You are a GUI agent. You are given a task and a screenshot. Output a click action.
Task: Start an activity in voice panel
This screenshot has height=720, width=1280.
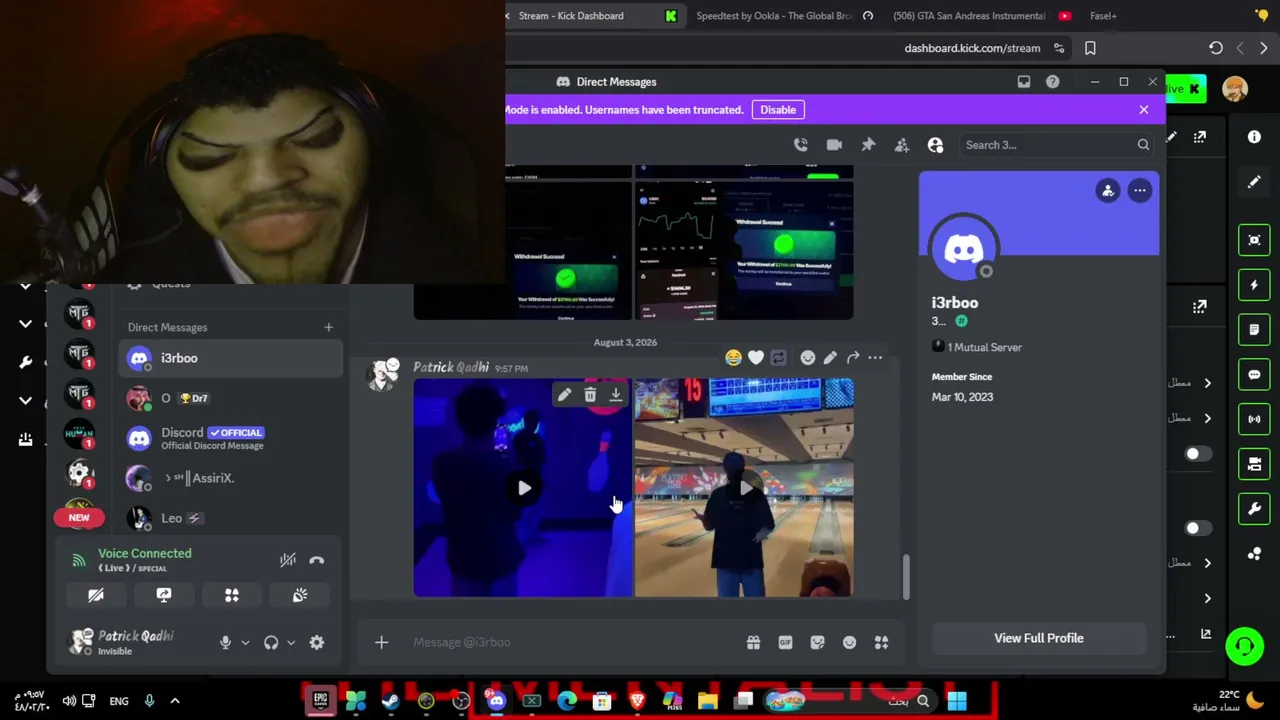232,595
